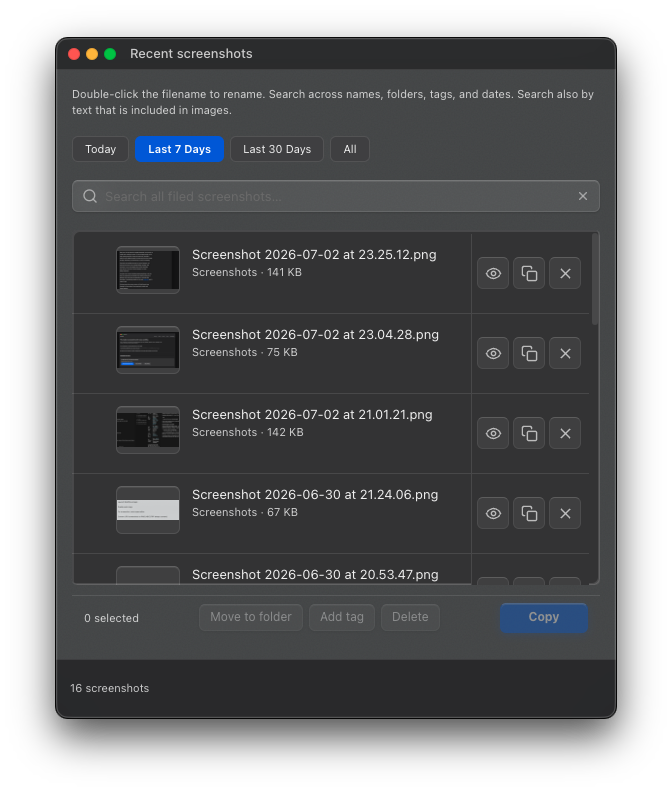Remove Screenshot 21.01.21 with X icon
The image size is (672, 792).
click(x=565, y=433)
